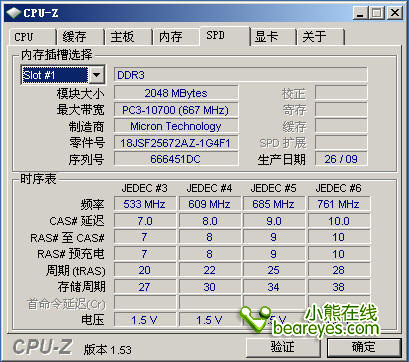Click the 609 MHz frequency cell

coord(209,204)
